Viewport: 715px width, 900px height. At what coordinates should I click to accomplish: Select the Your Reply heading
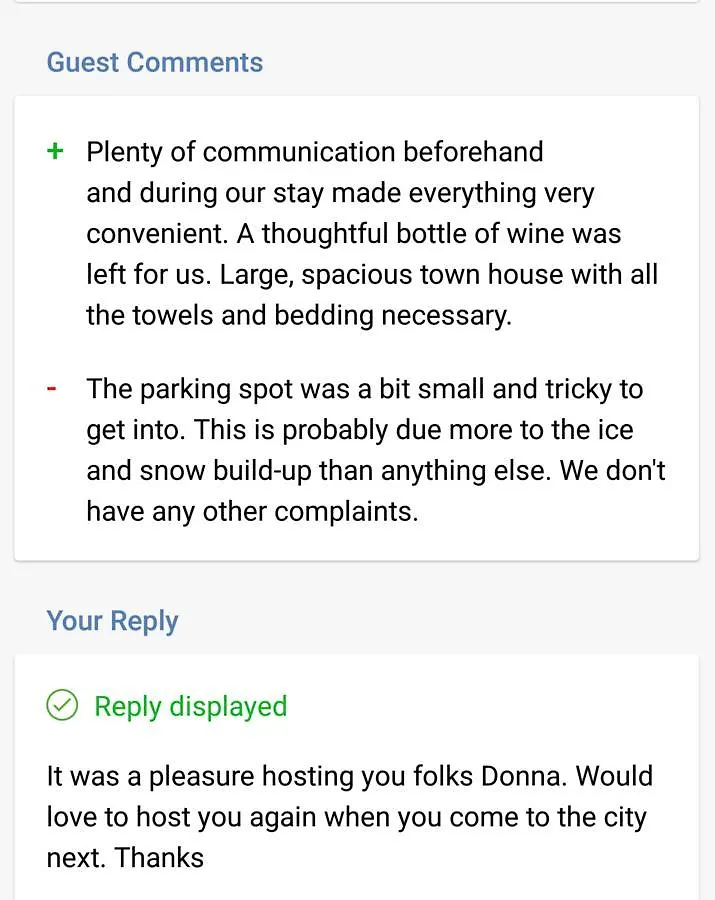(x=112, y=622)
